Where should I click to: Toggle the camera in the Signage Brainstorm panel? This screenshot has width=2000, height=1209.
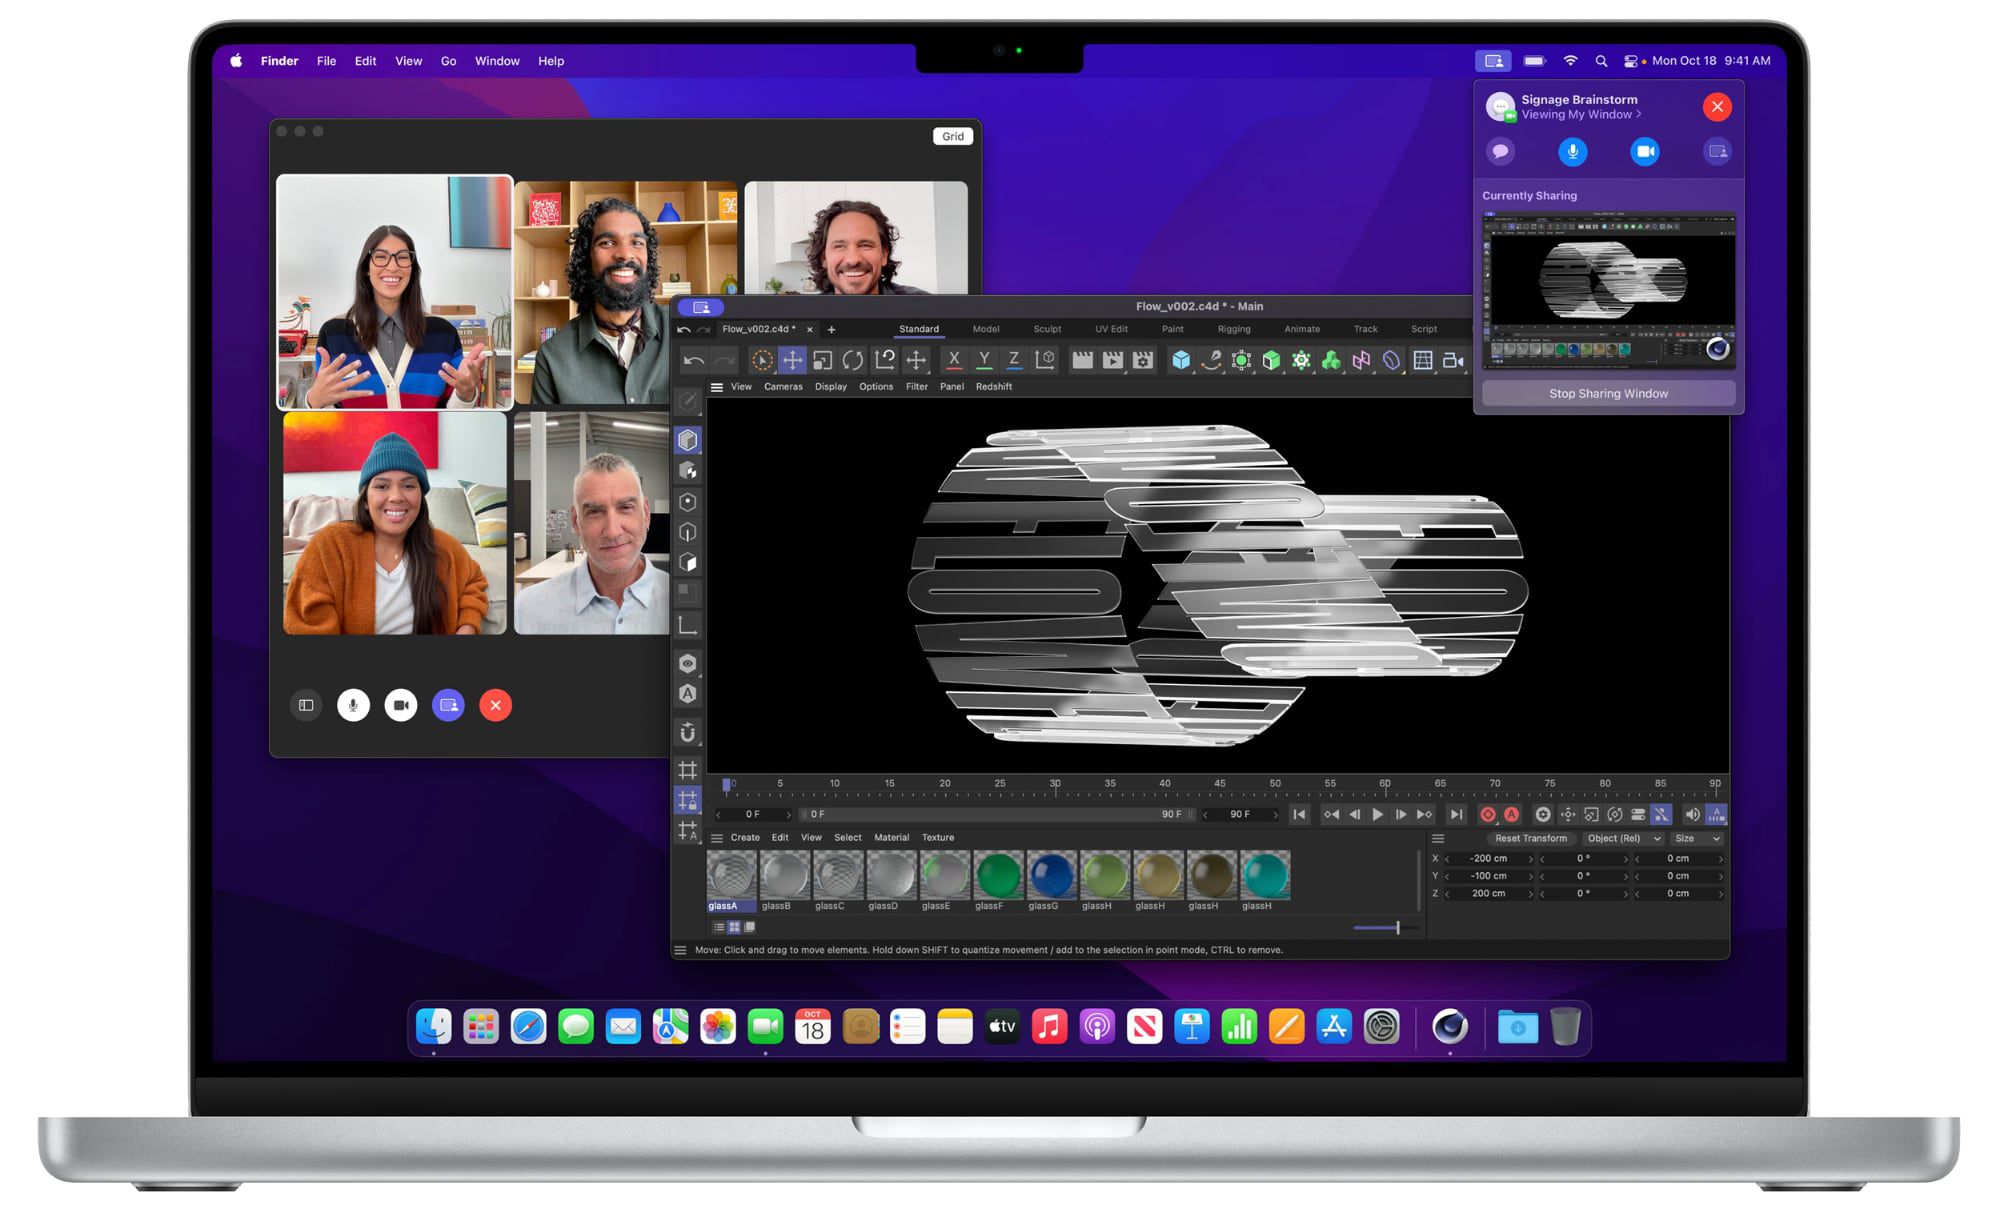click(1645, 151)
